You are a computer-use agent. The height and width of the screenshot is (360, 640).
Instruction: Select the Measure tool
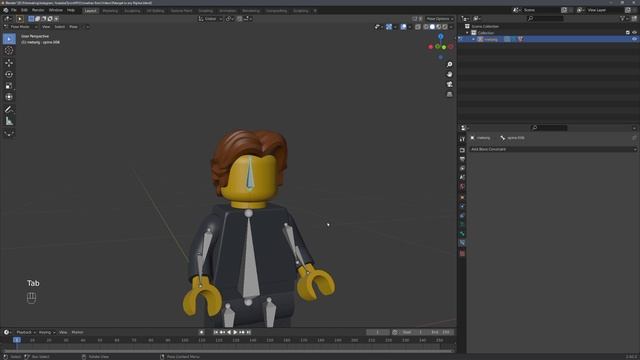click(x=9, y=121)
